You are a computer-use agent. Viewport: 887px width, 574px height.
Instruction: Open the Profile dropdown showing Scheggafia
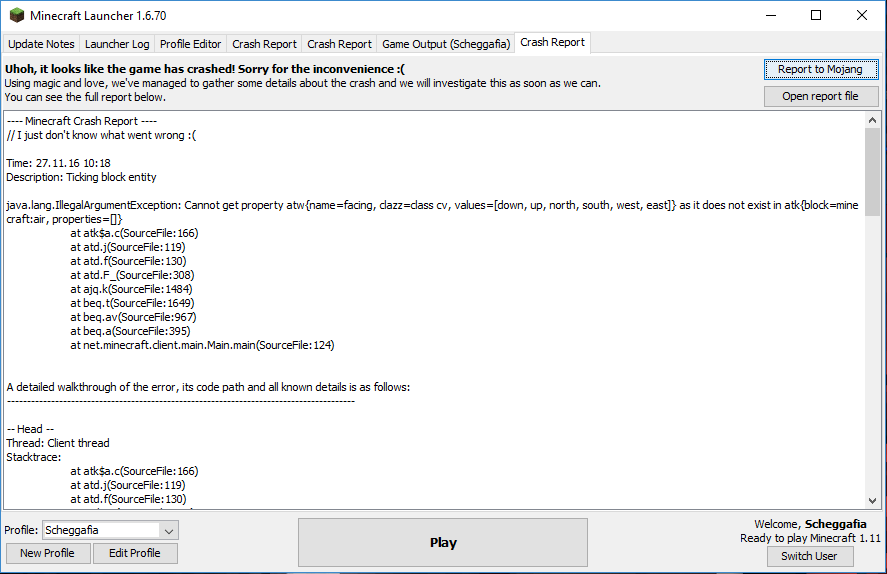(110, 530)
